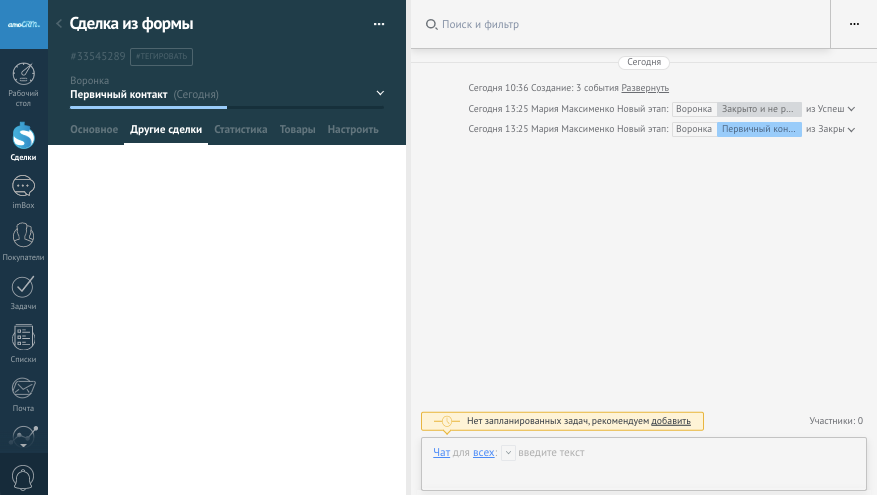
Task: Expand the 'из Закры' event chevron
Action: point(851,130)
